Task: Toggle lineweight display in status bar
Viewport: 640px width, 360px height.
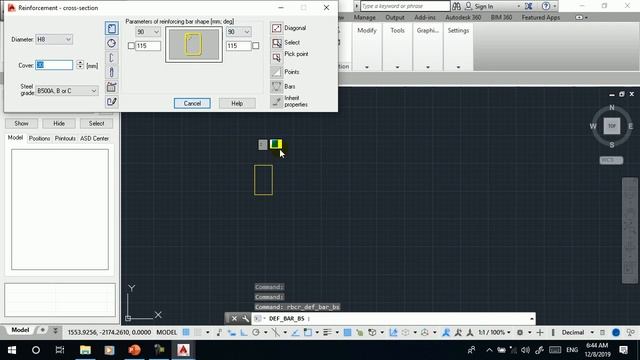Action: tap(327, 333)
